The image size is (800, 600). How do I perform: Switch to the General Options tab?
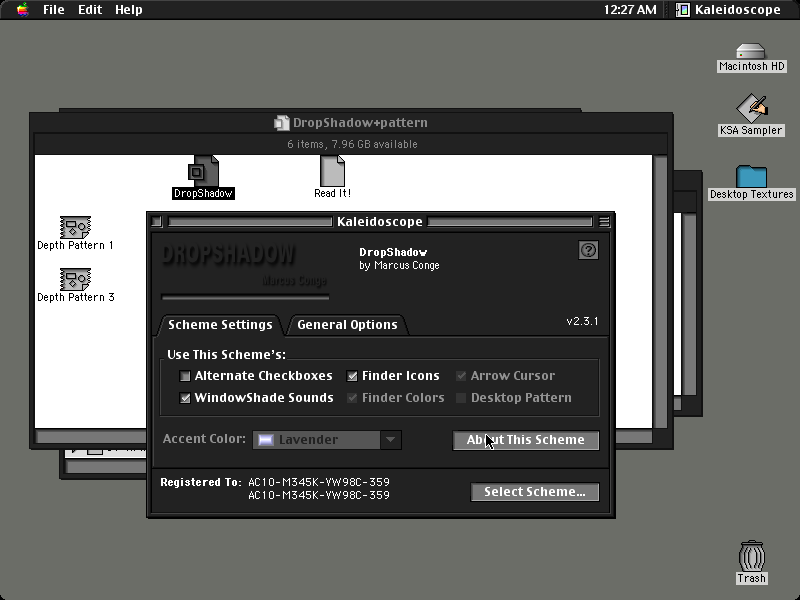[347, 324]
